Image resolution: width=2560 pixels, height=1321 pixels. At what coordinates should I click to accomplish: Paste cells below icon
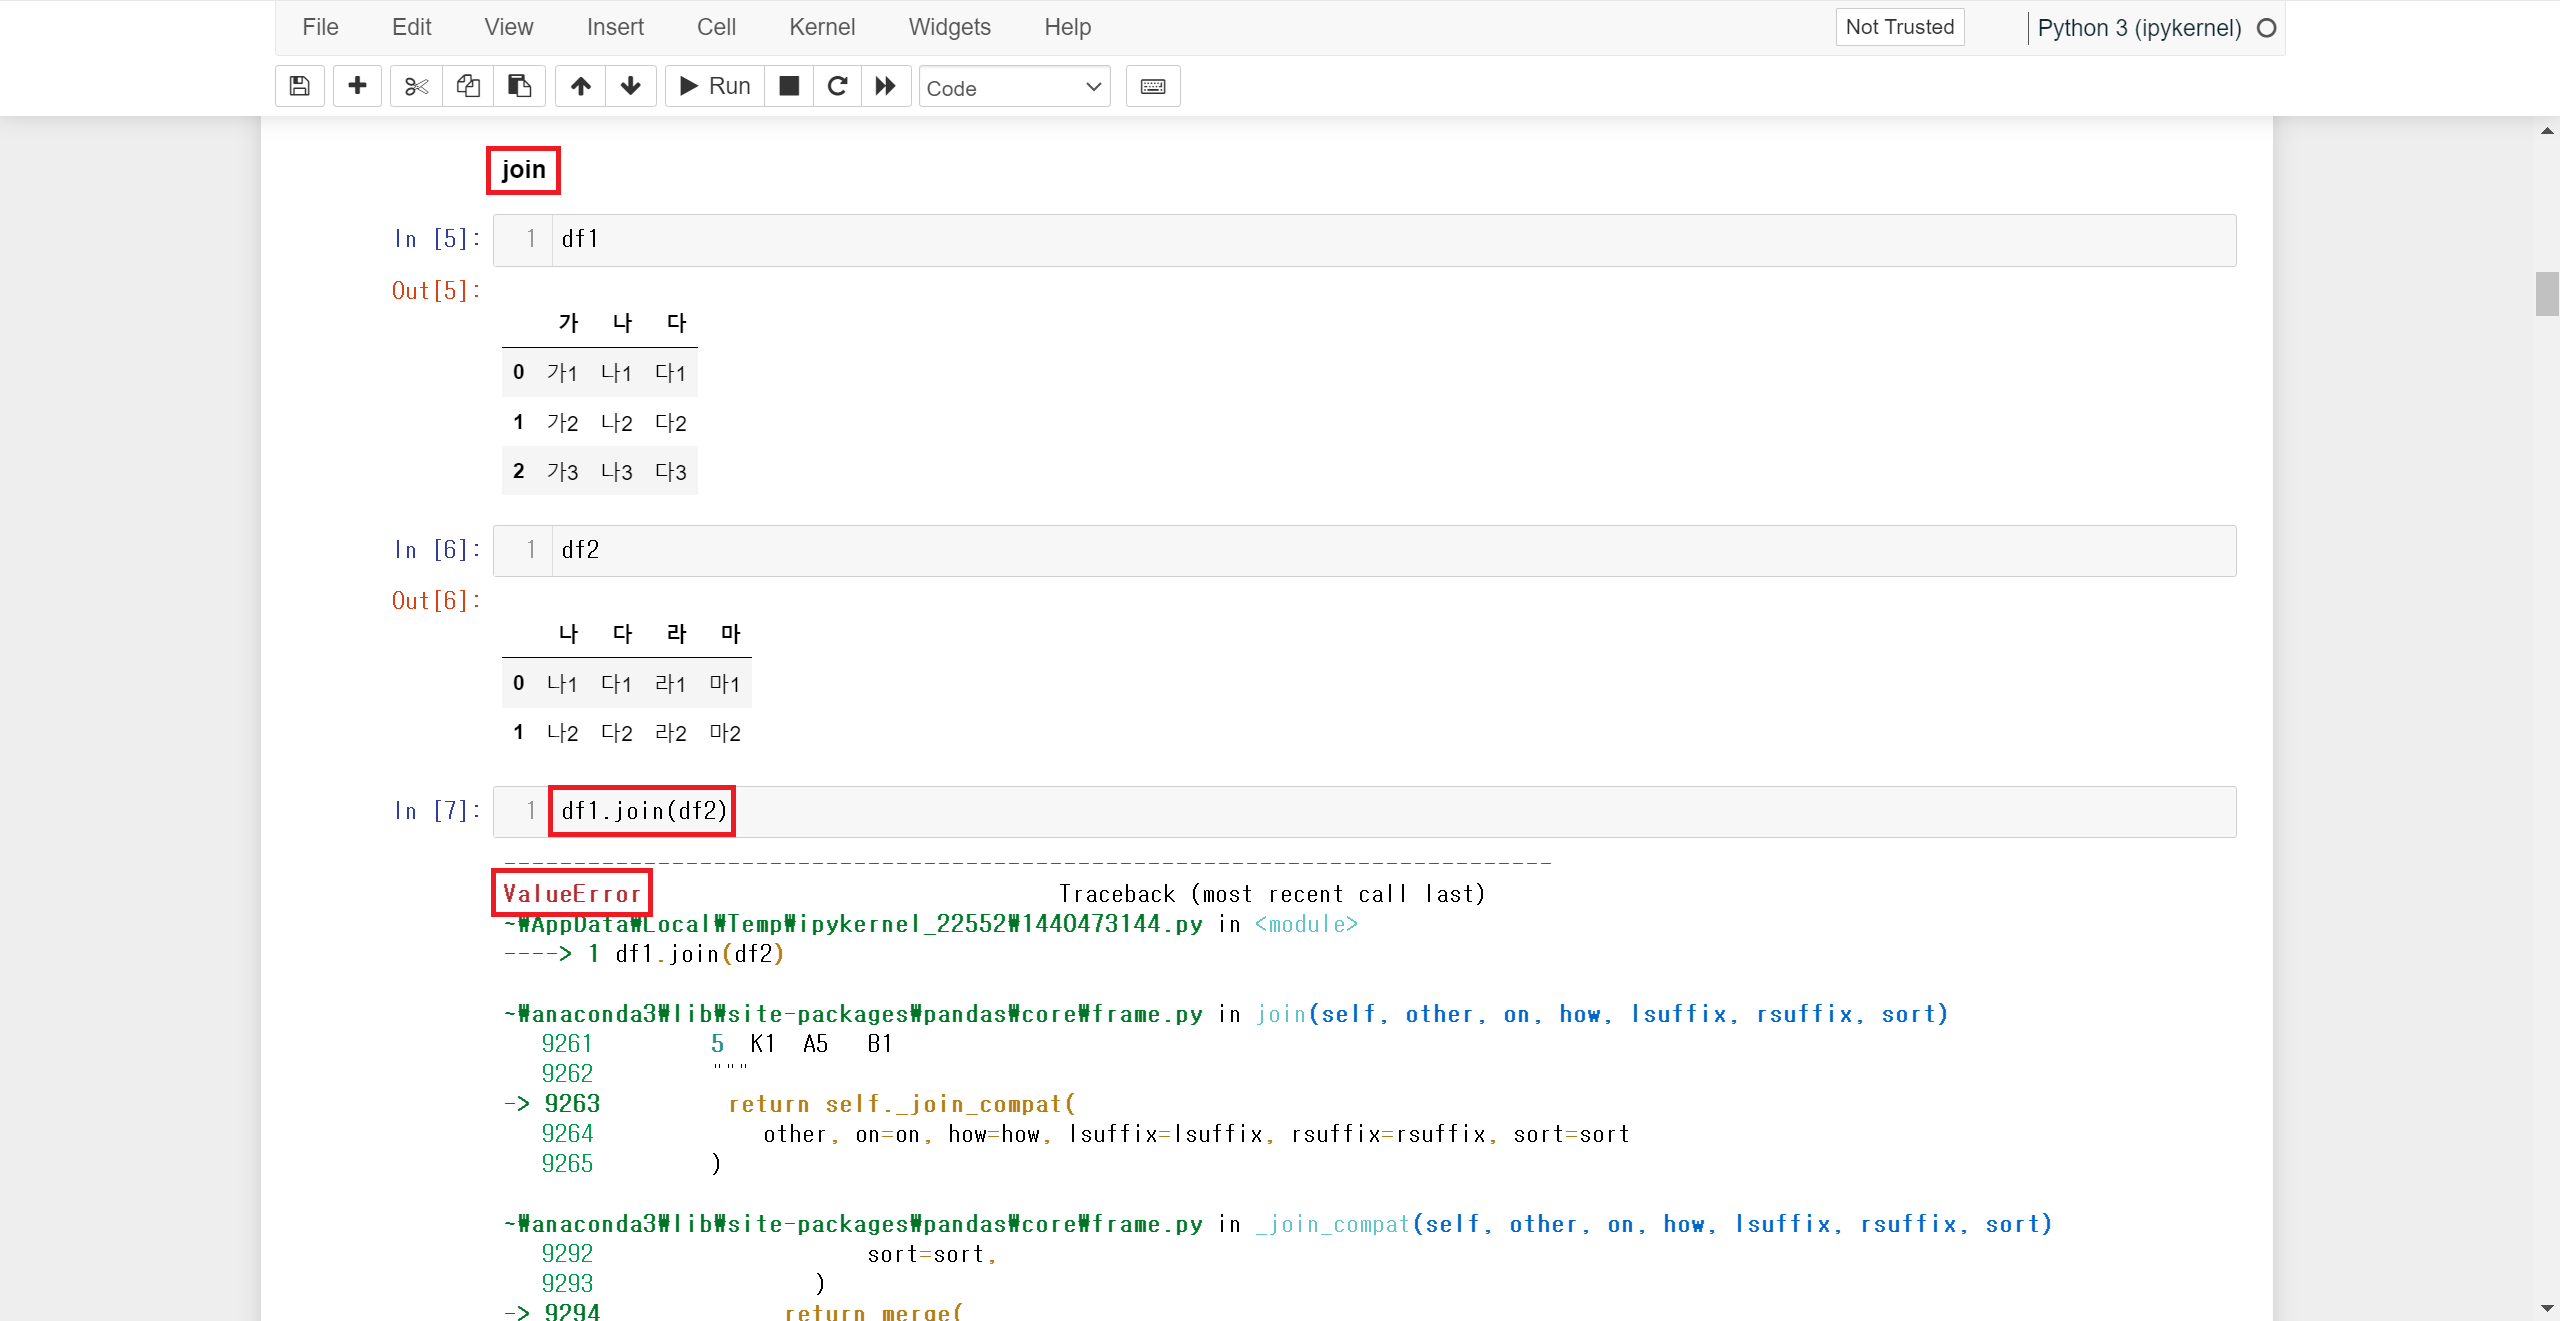(x=519, y=86)
